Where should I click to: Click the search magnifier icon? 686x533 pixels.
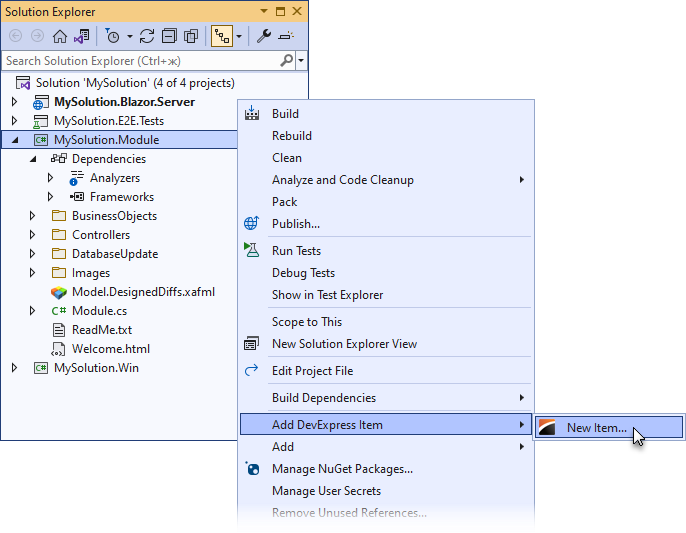[287, 60]
